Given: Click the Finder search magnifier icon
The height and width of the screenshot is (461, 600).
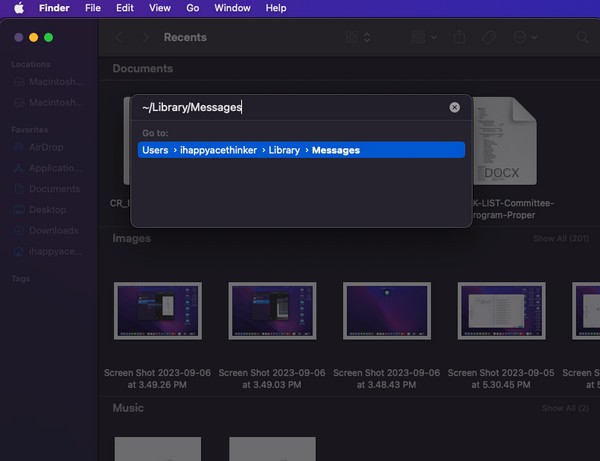Looking at the screenshot, I should pos(582,37).
